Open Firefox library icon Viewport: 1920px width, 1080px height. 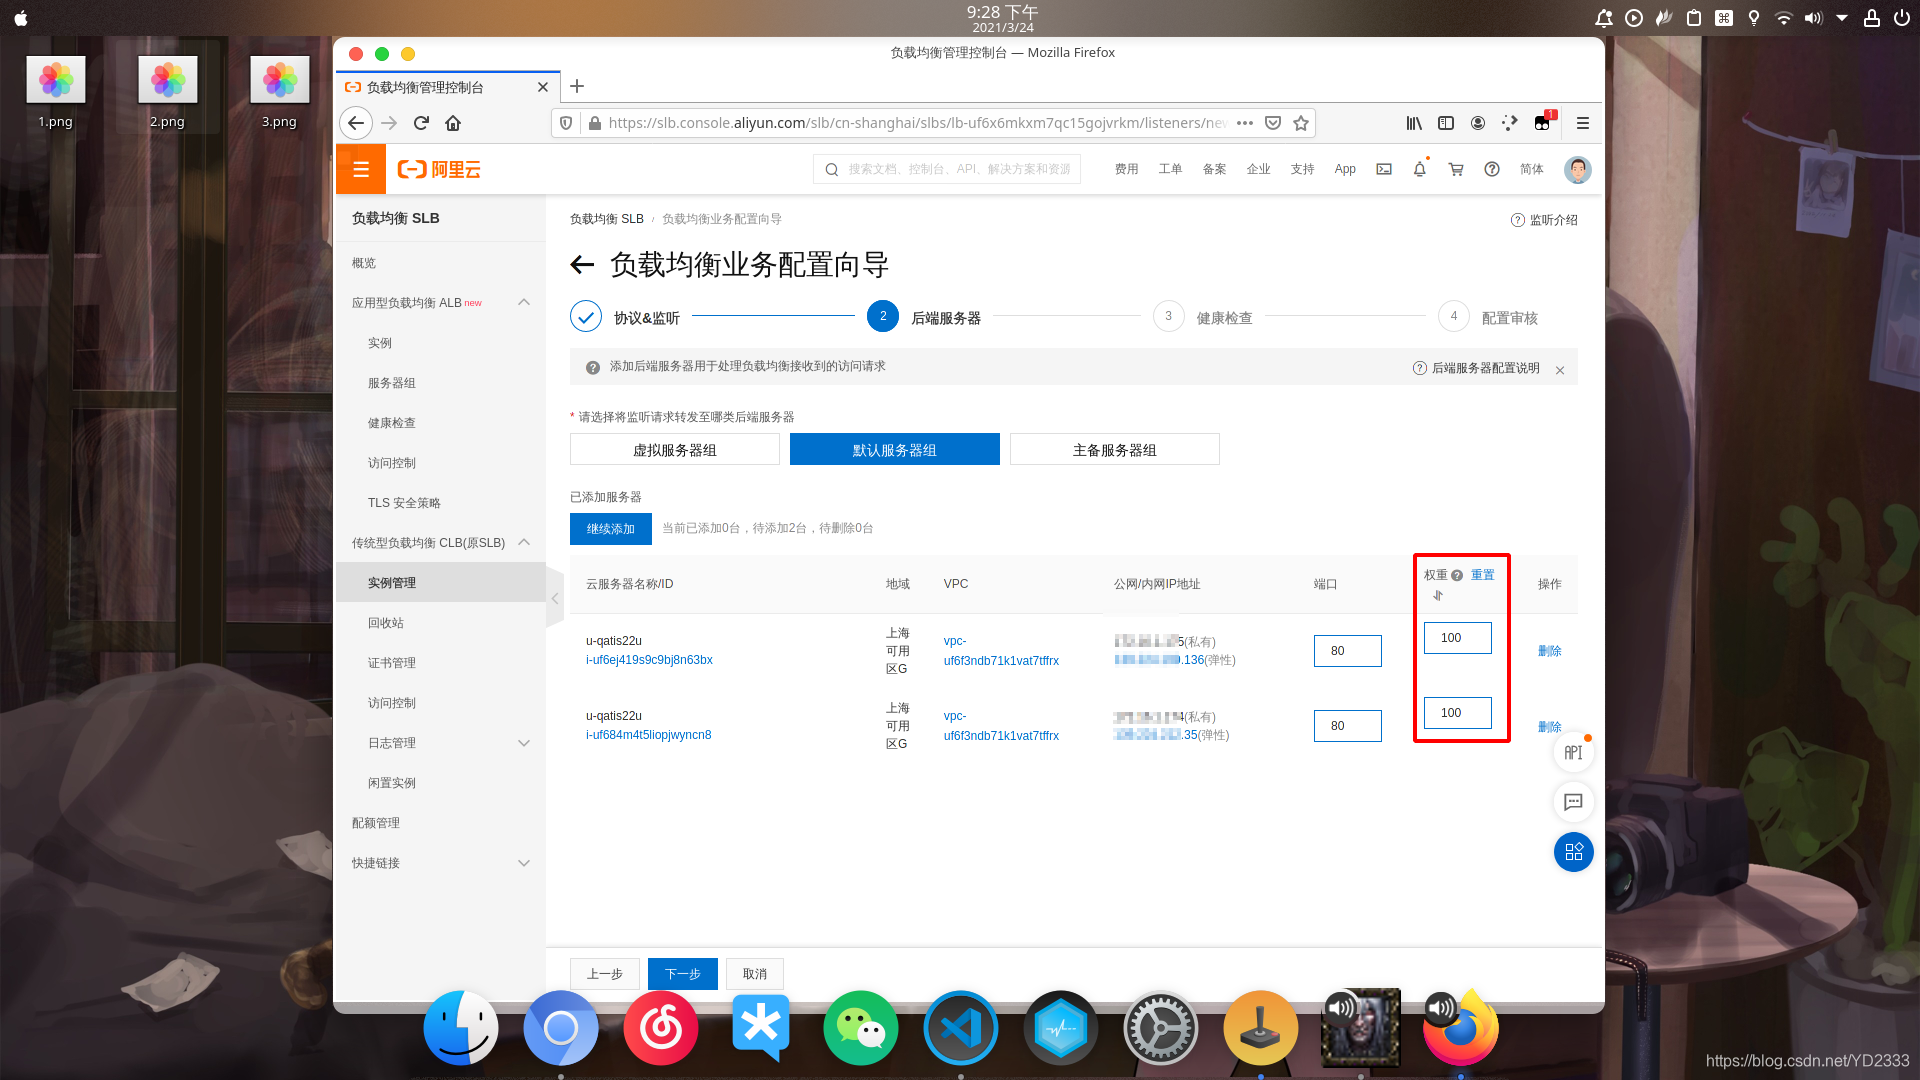(x=1414, y=123)
